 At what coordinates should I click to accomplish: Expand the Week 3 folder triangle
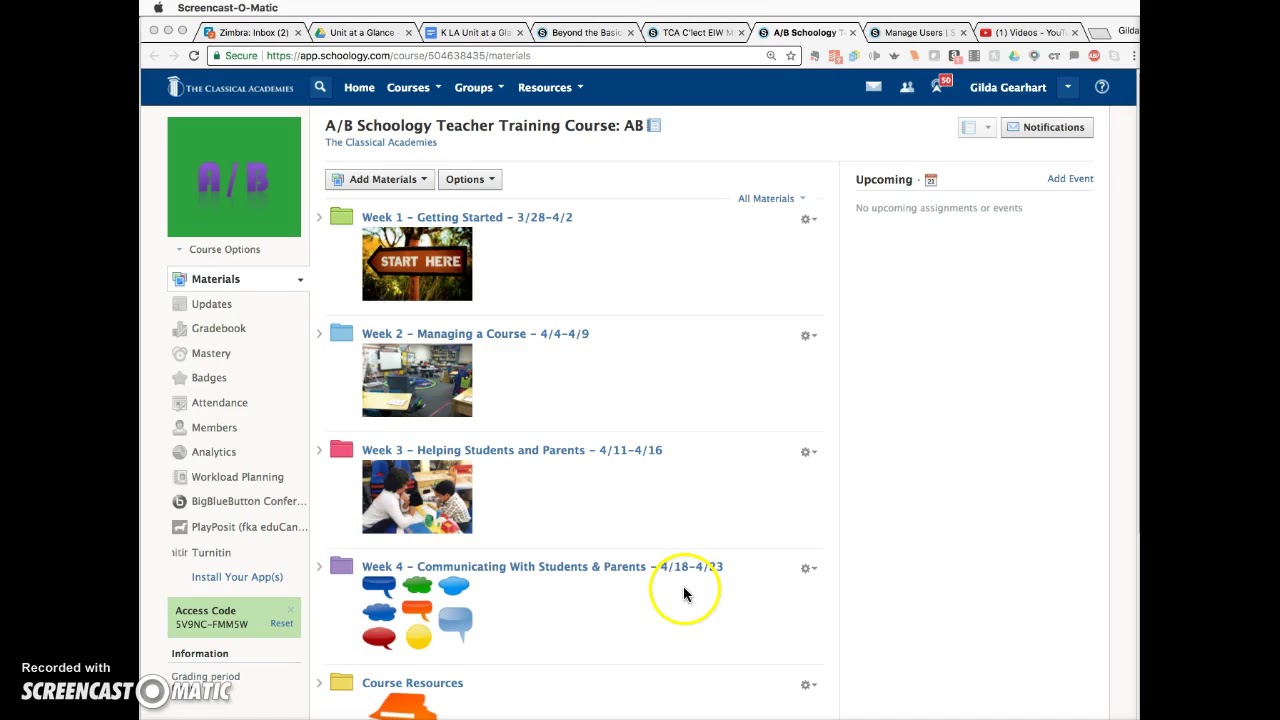coord(319,450)
